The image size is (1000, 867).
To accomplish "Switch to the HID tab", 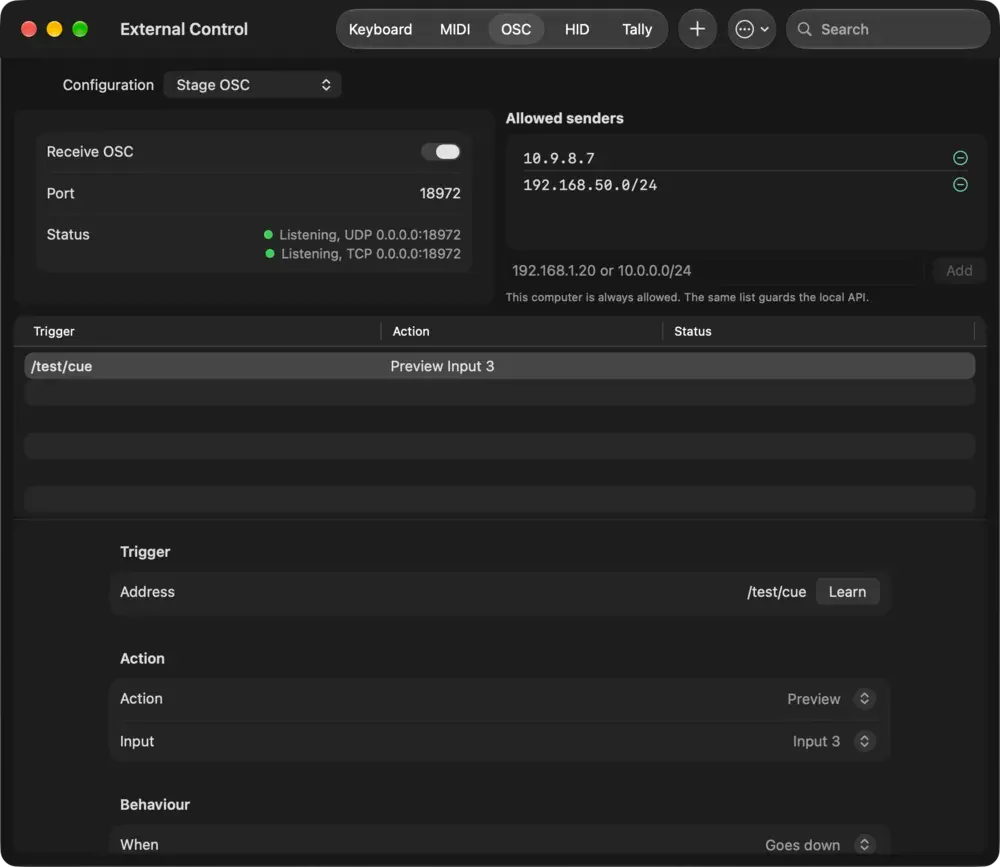I will tap(577, 29).
